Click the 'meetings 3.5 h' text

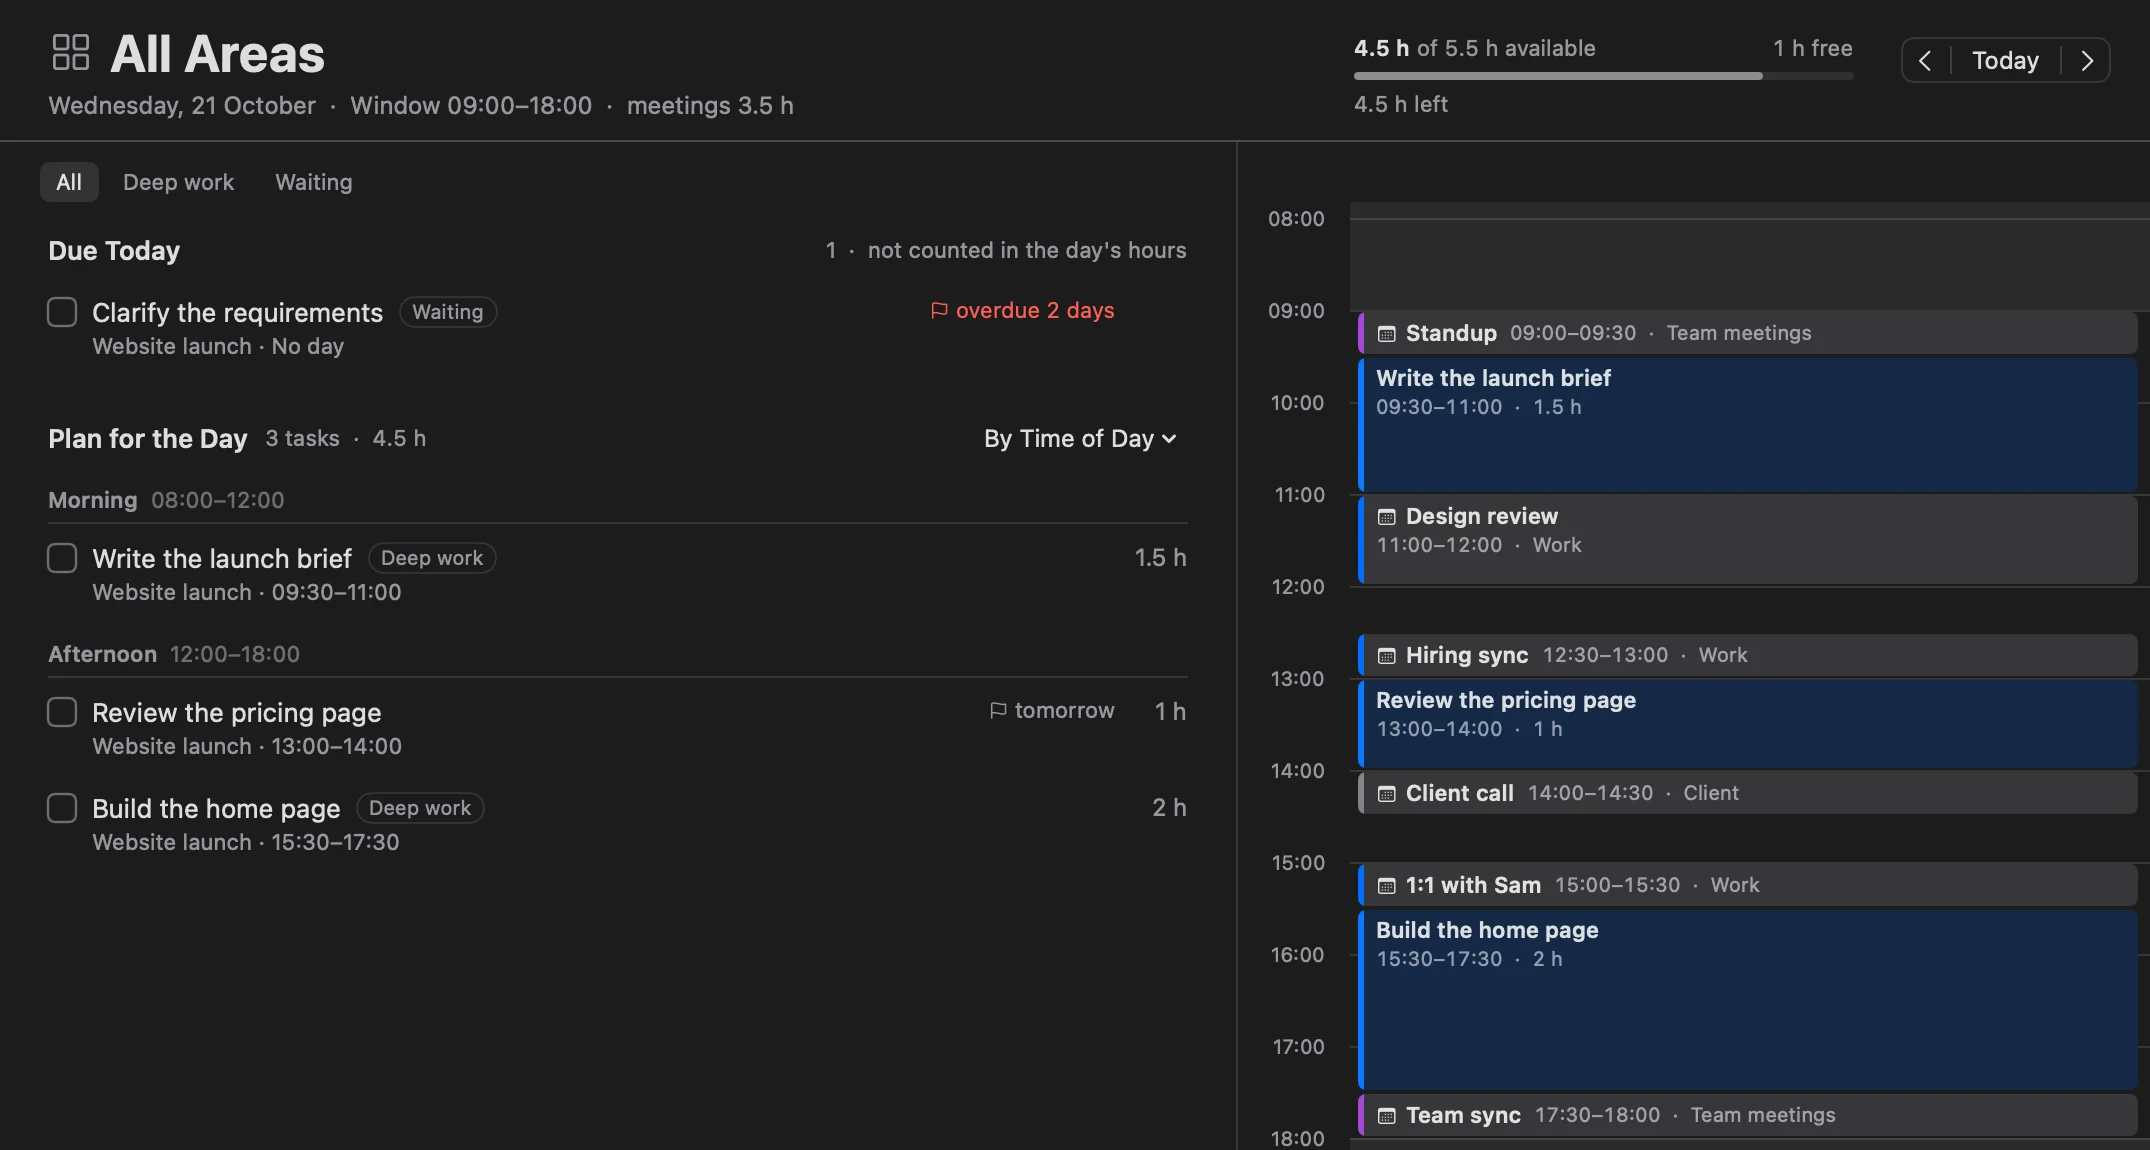pyautogui.click(x=710, y=106)
